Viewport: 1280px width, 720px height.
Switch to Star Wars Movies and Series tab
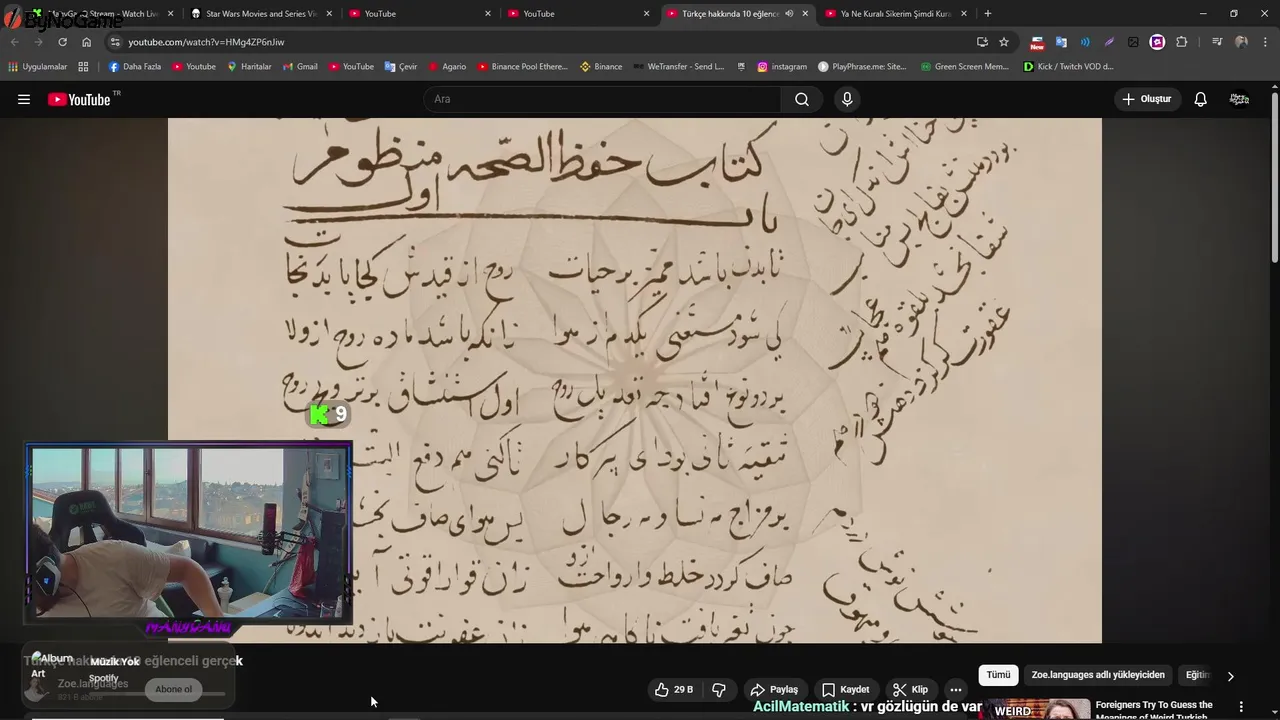coord(261,14)
